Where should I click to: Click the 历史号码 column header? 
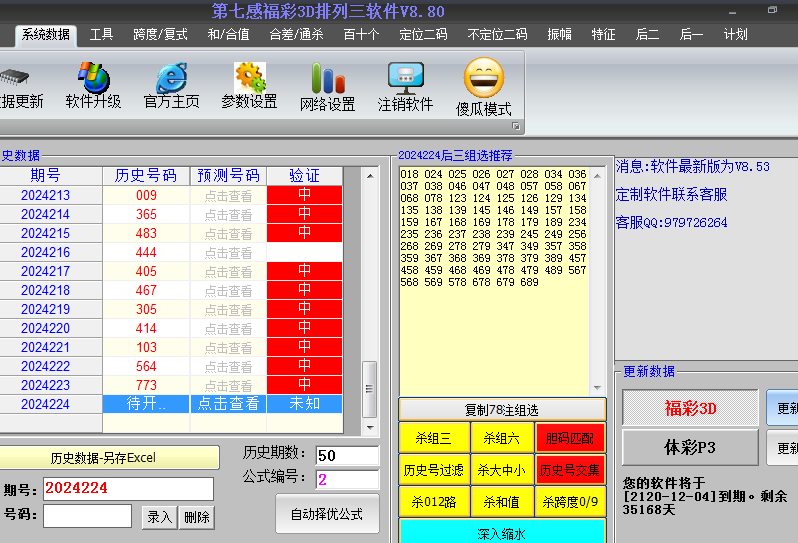(x=146, y=176)
